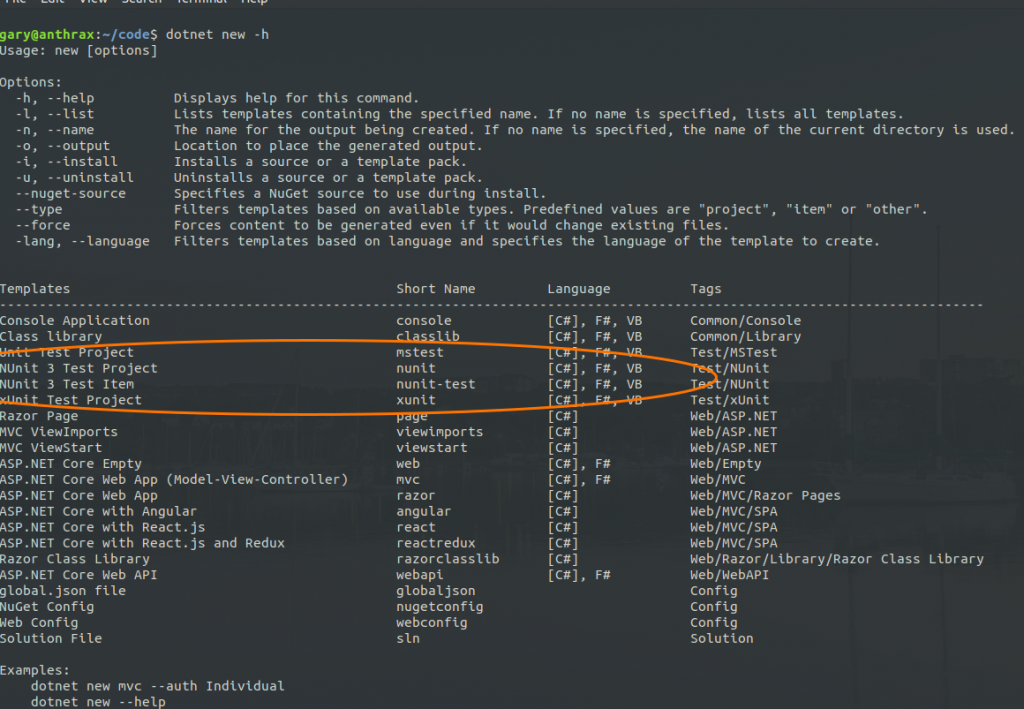
Task: Select the '--force' option text
Action: tap(43, 225)
